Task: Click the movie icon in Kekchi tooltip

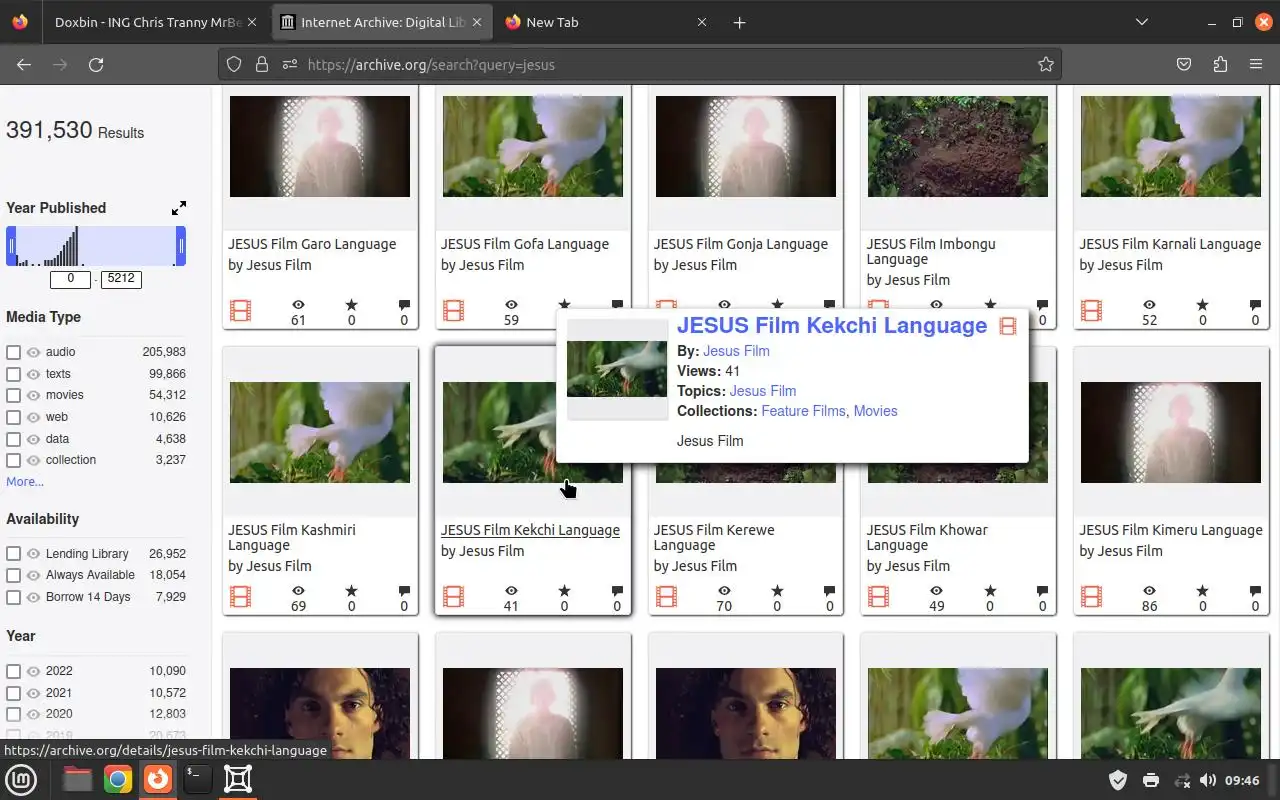Action: (x=1008, y=326)
